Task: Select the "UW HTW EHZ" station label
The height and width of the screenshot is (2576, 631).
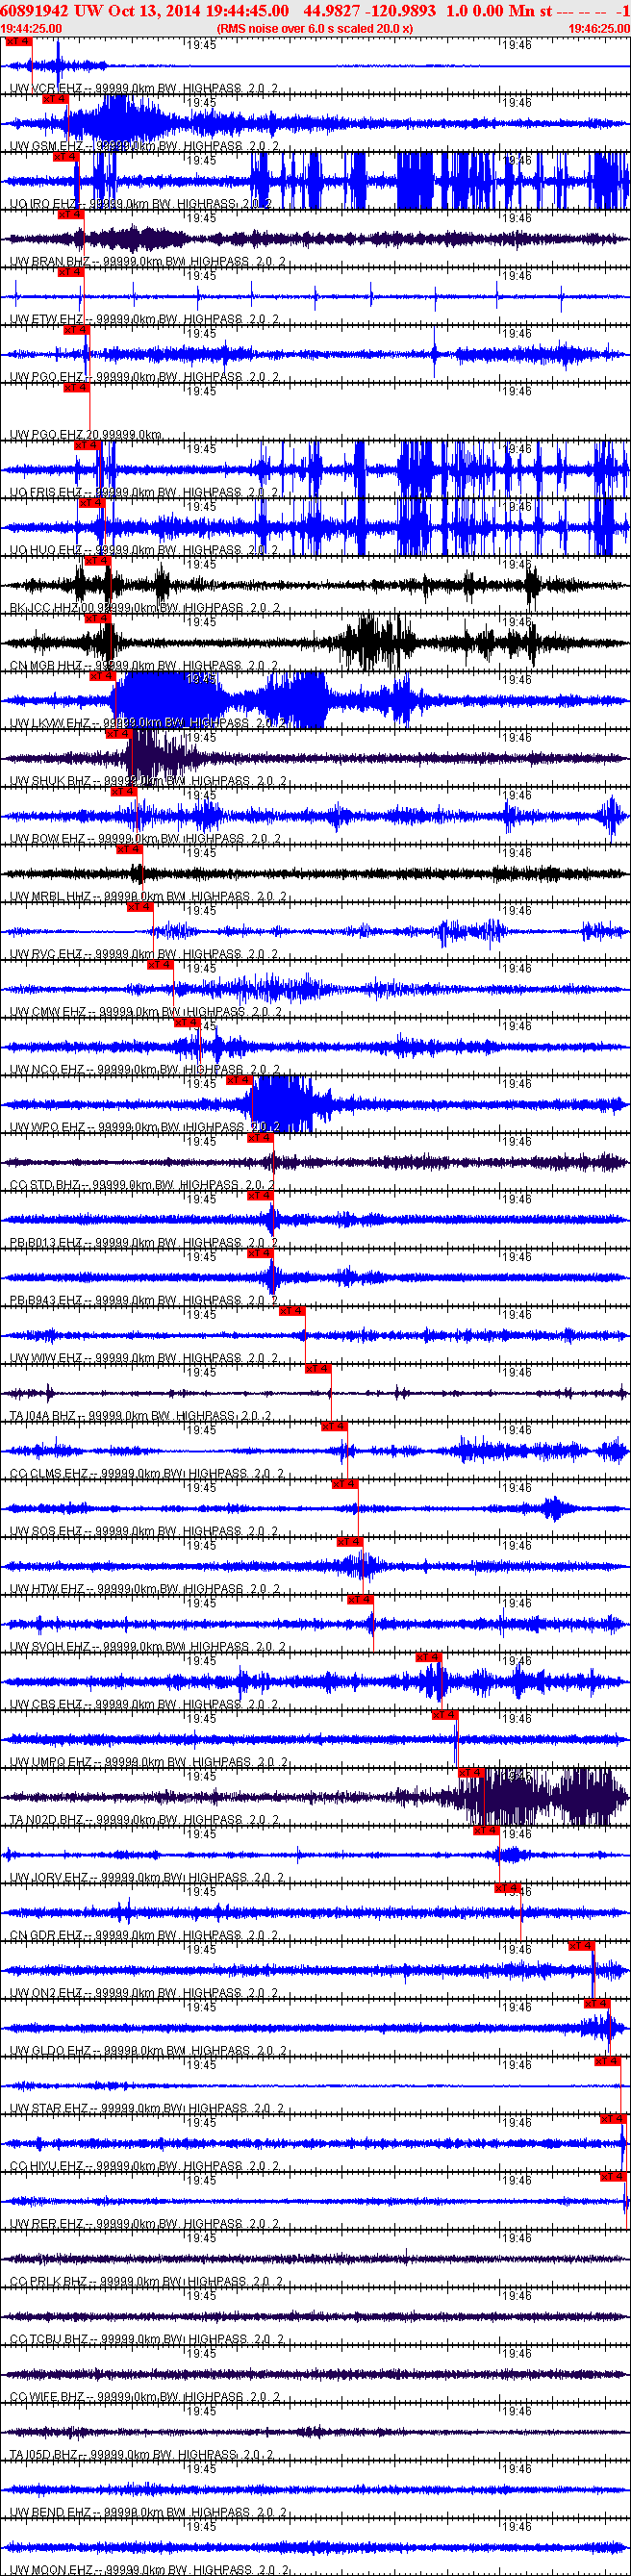Action: (x=47, y=1590)
